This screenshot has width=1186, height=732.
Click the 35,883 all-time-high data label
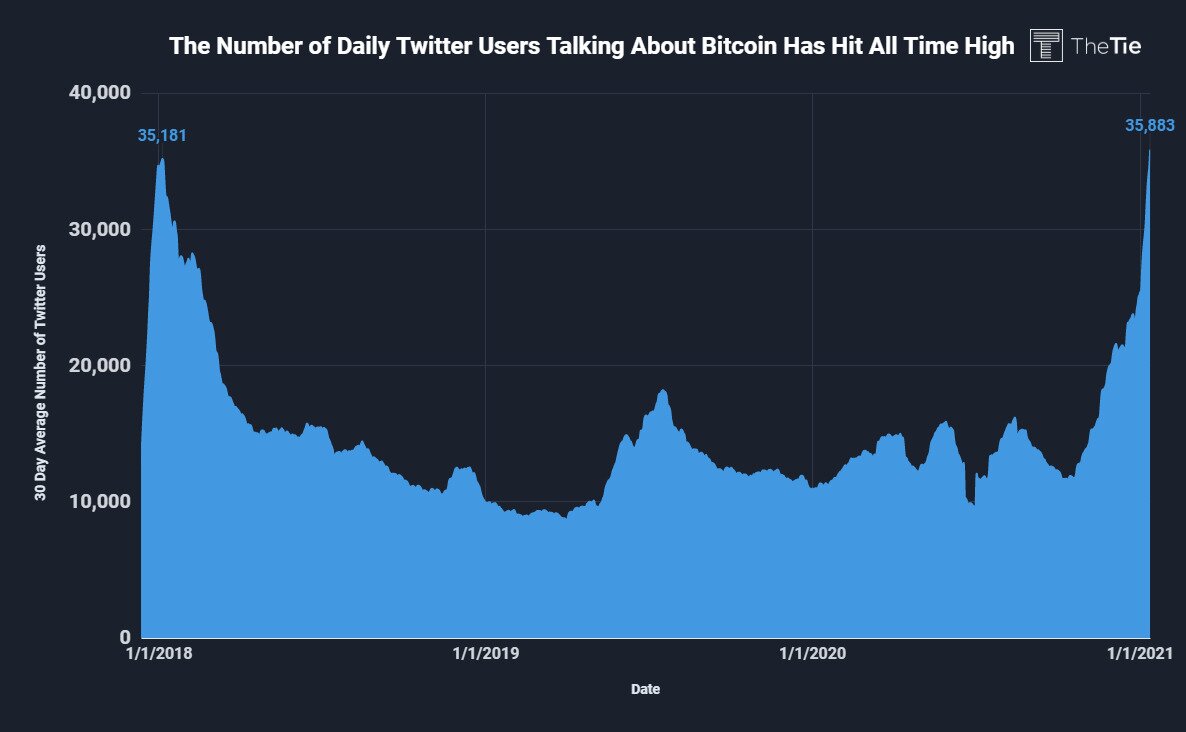(x=1150, y=126)
